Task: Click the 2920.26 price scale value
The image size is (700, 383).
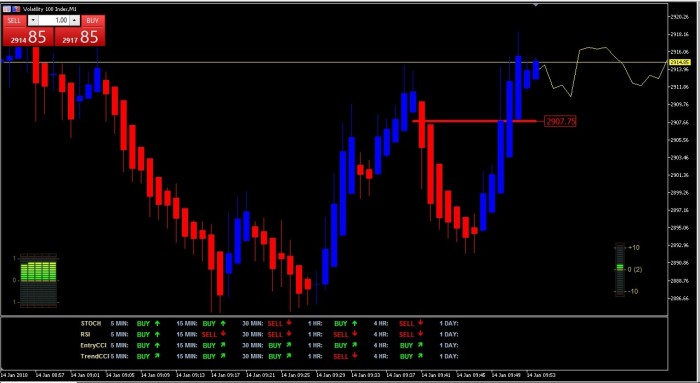Action: click(x=679, y=17)
